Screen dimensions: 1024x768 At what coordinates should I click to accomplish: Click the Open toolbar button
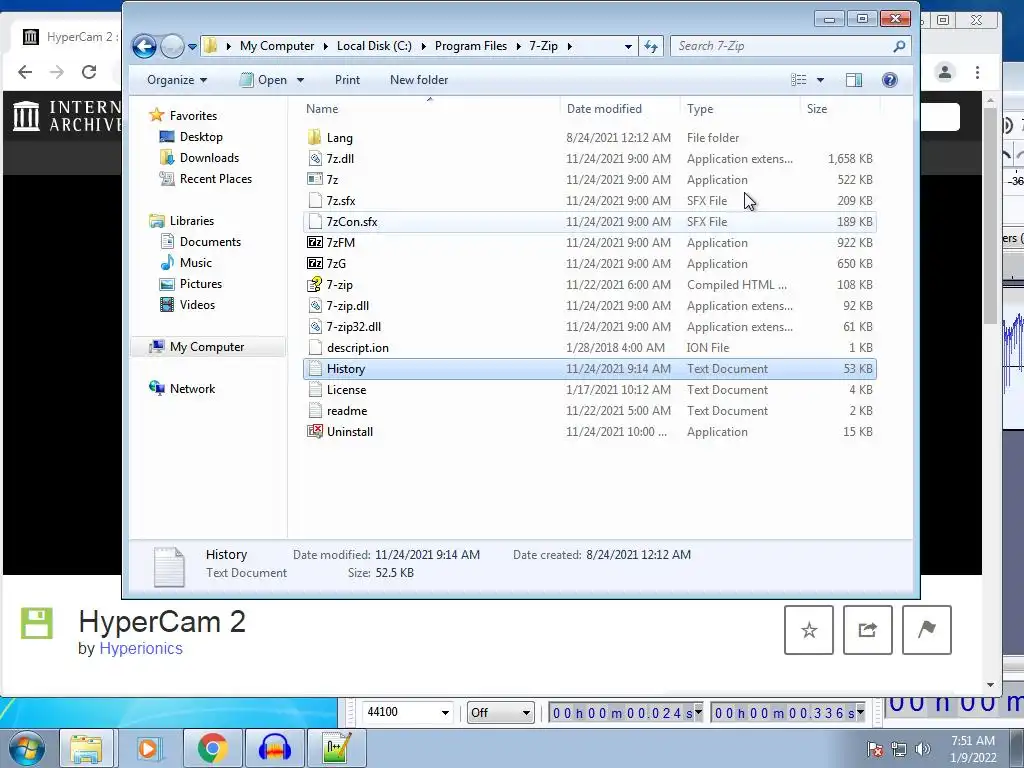(264, 80)
